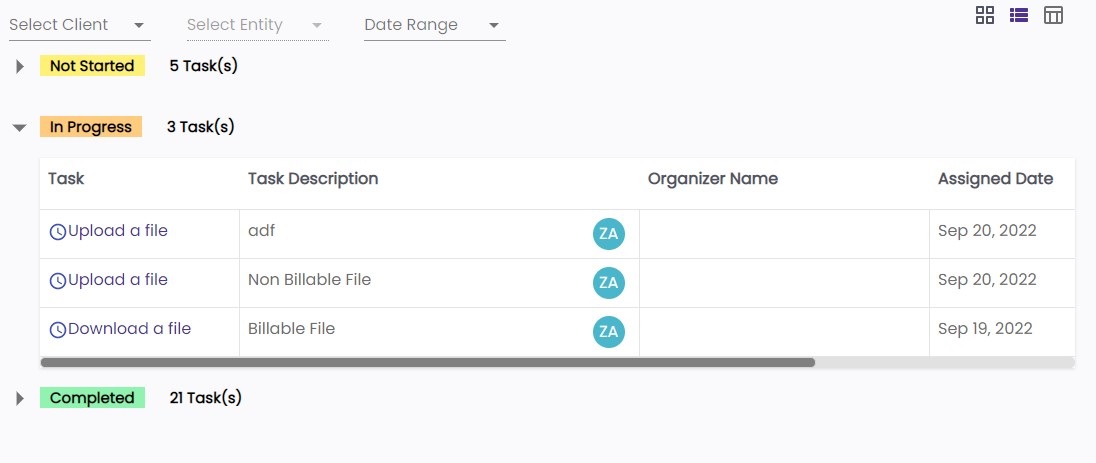Open the Date Range dropdown

click(x=434, y=25)
